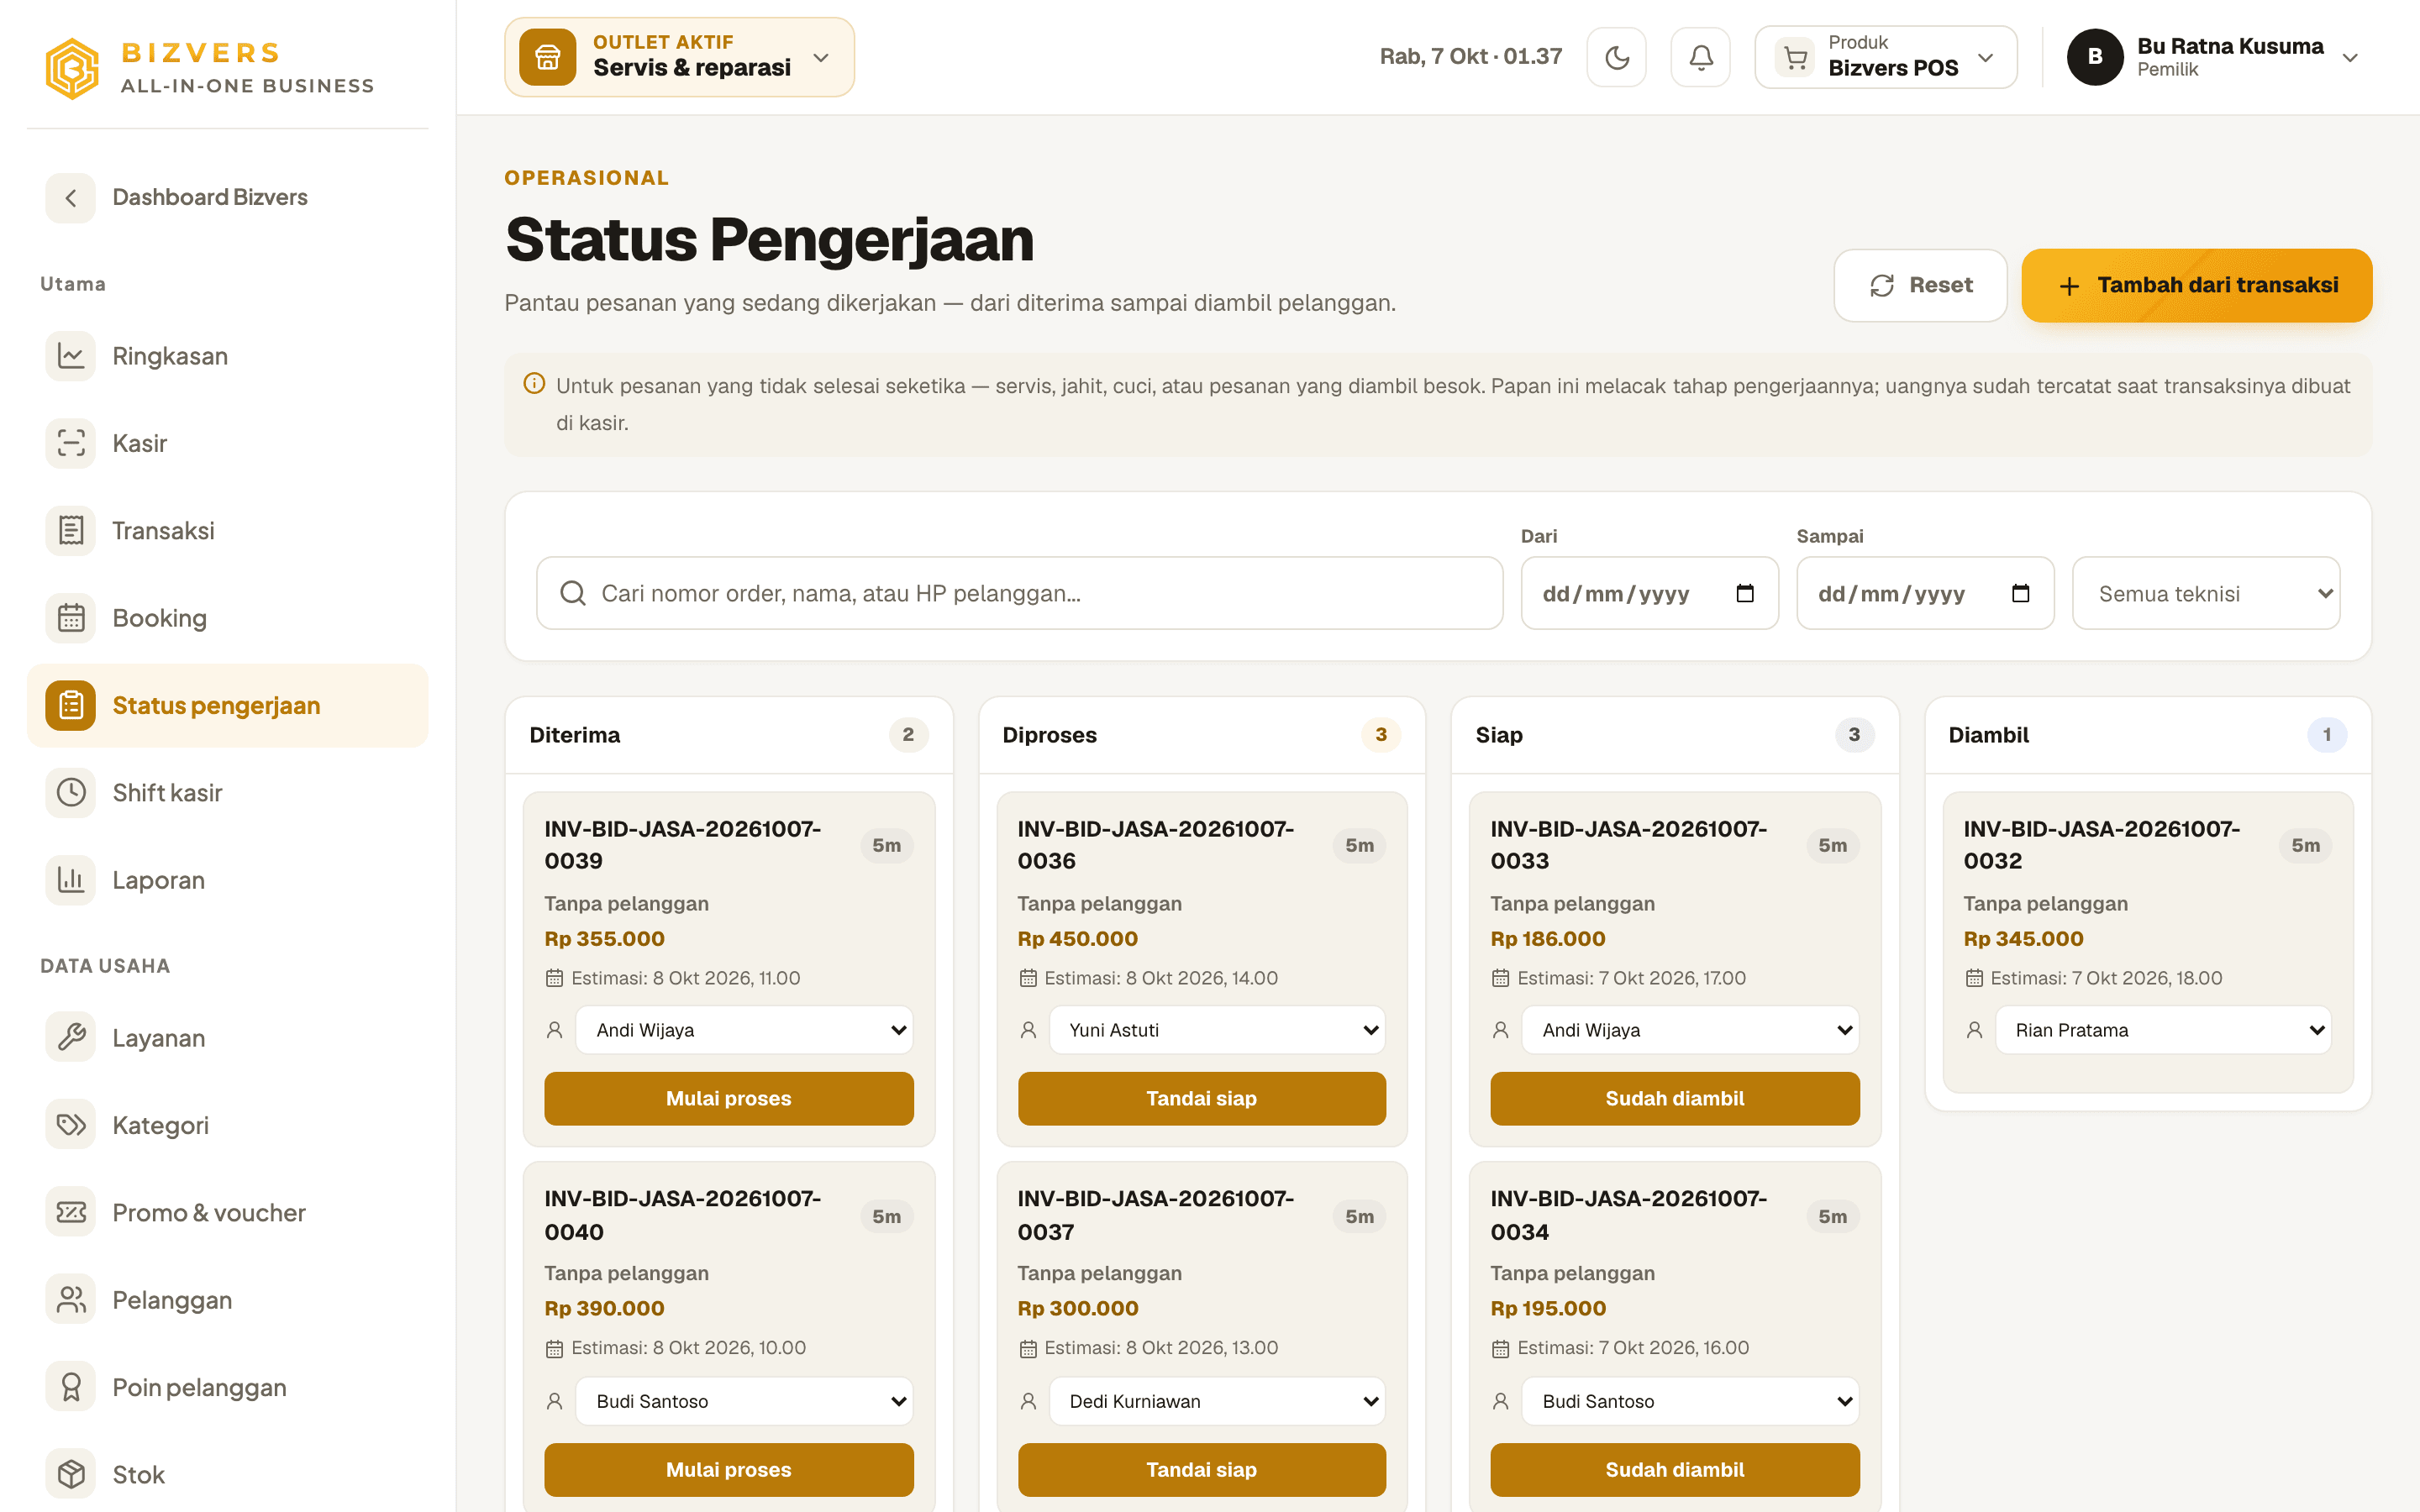Image resolution: width=2420 pixels, height=1512 pixels.
Task: Click Tambah dari transaksi button
Action: [x=2196, y=285]
